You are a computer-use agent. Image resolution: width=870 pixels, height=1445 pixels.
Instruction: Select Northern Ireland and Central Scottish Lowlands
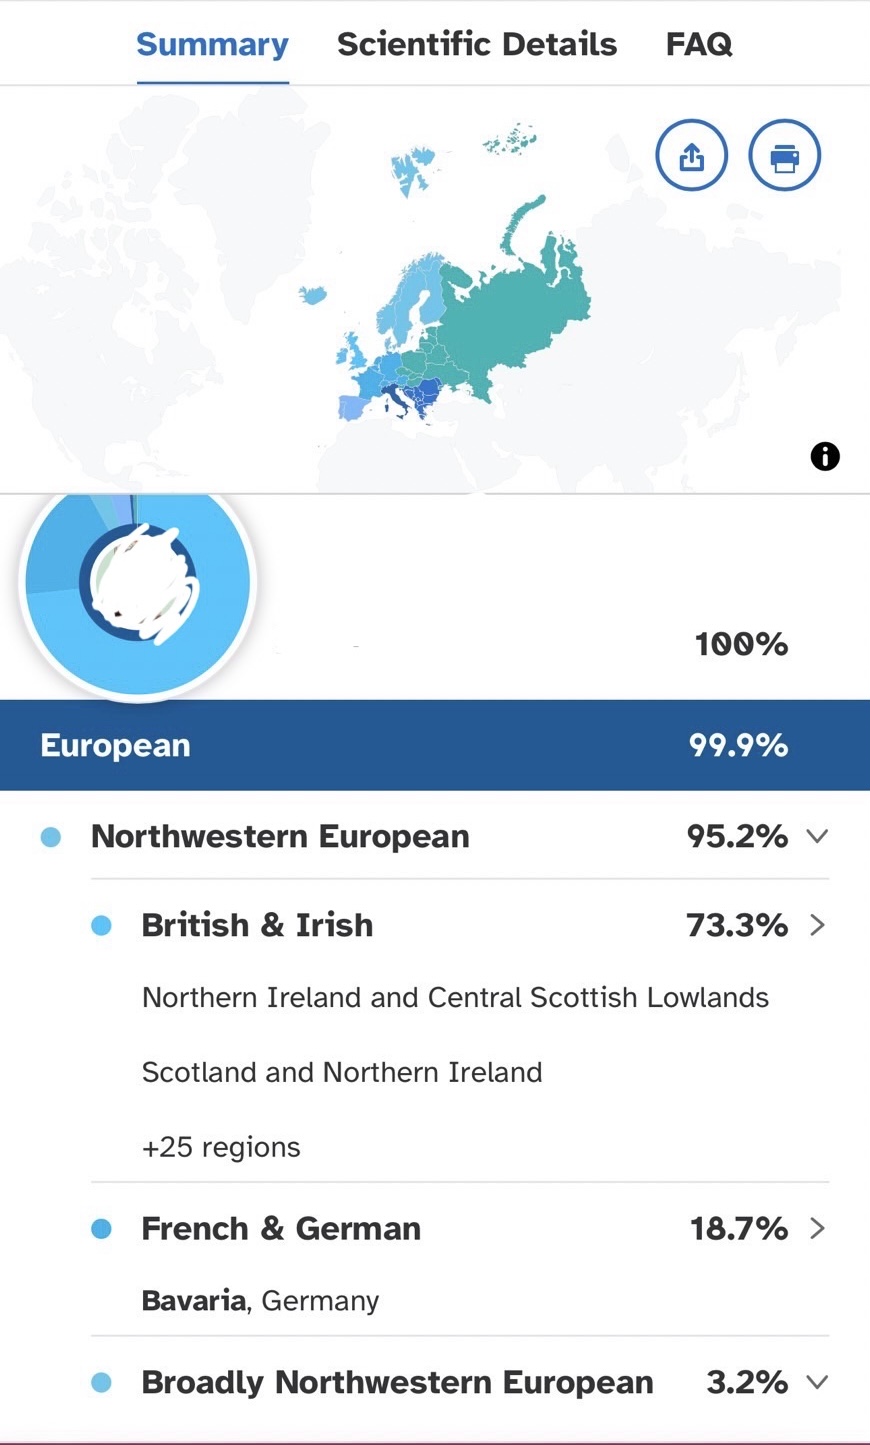[x=455, y=997]
